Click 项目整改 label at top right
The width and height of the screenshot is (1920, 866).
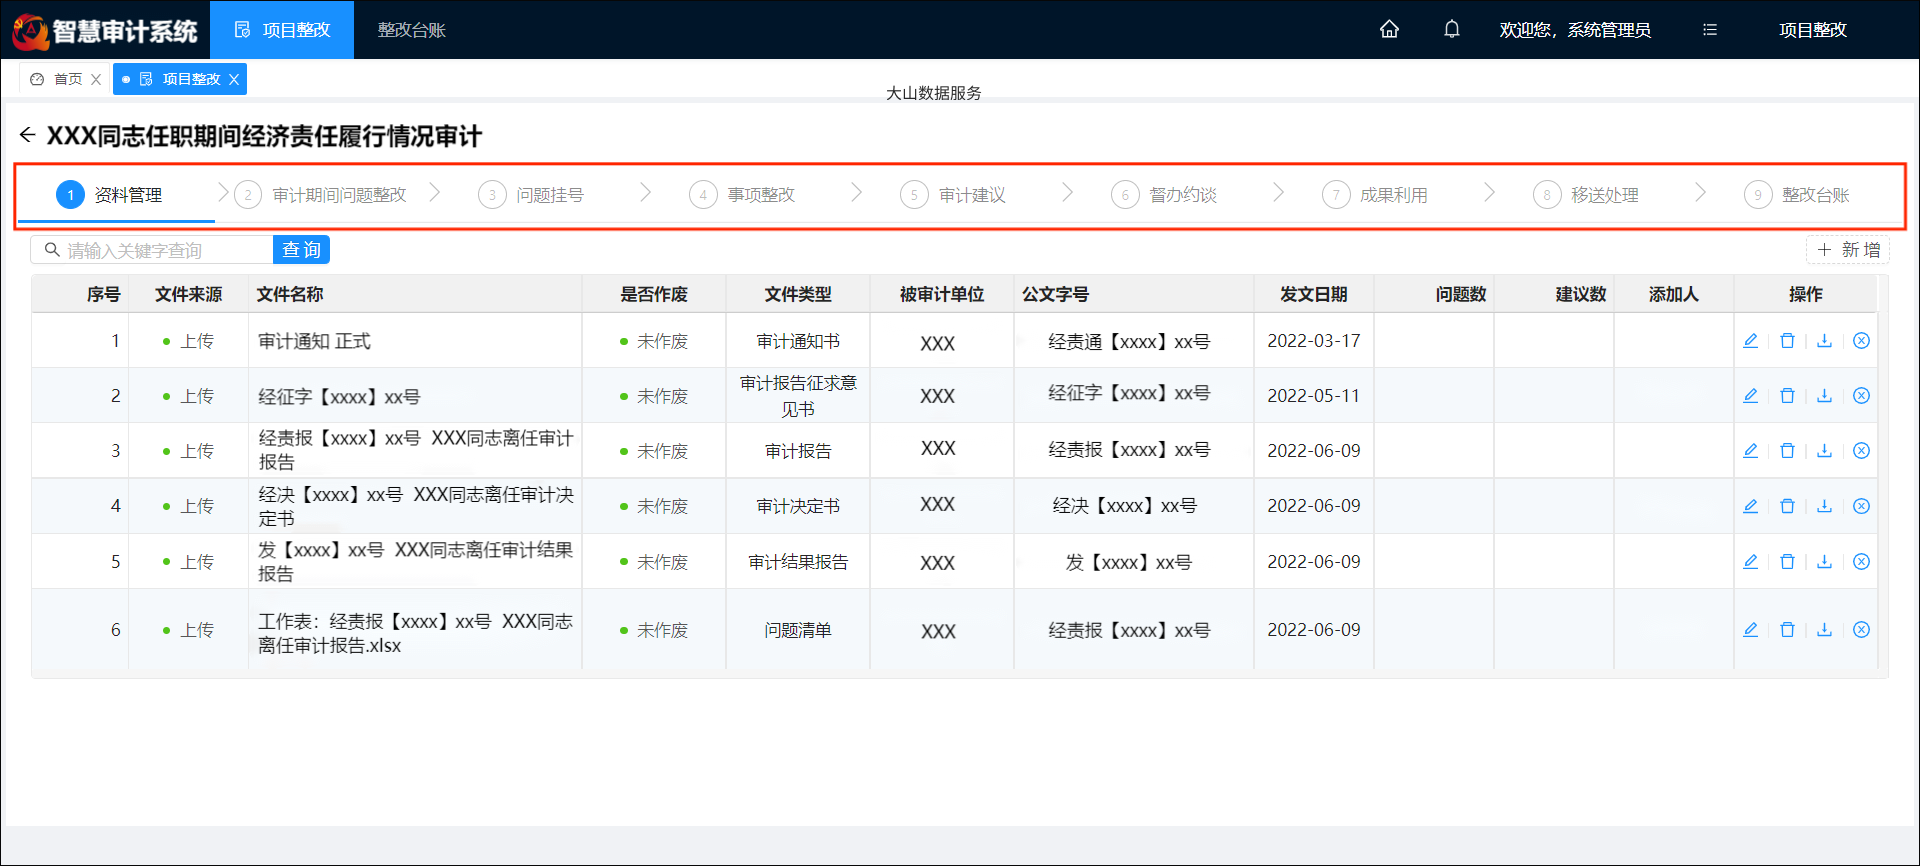(x=1813, y=30)
